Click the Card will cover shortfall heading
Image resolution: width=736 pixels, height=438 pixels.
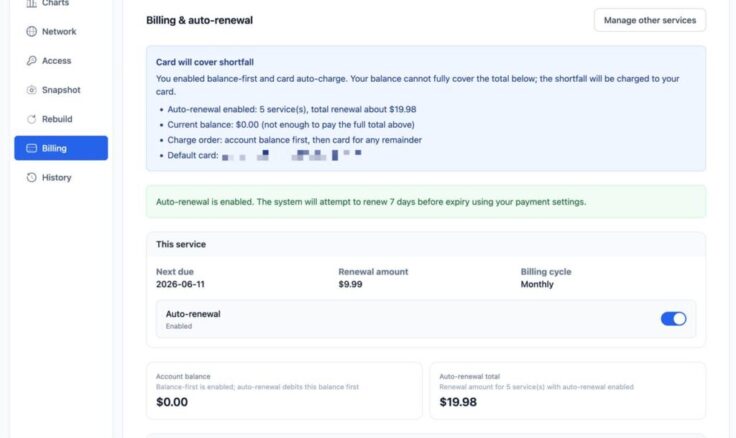click(x=205, y=62)
